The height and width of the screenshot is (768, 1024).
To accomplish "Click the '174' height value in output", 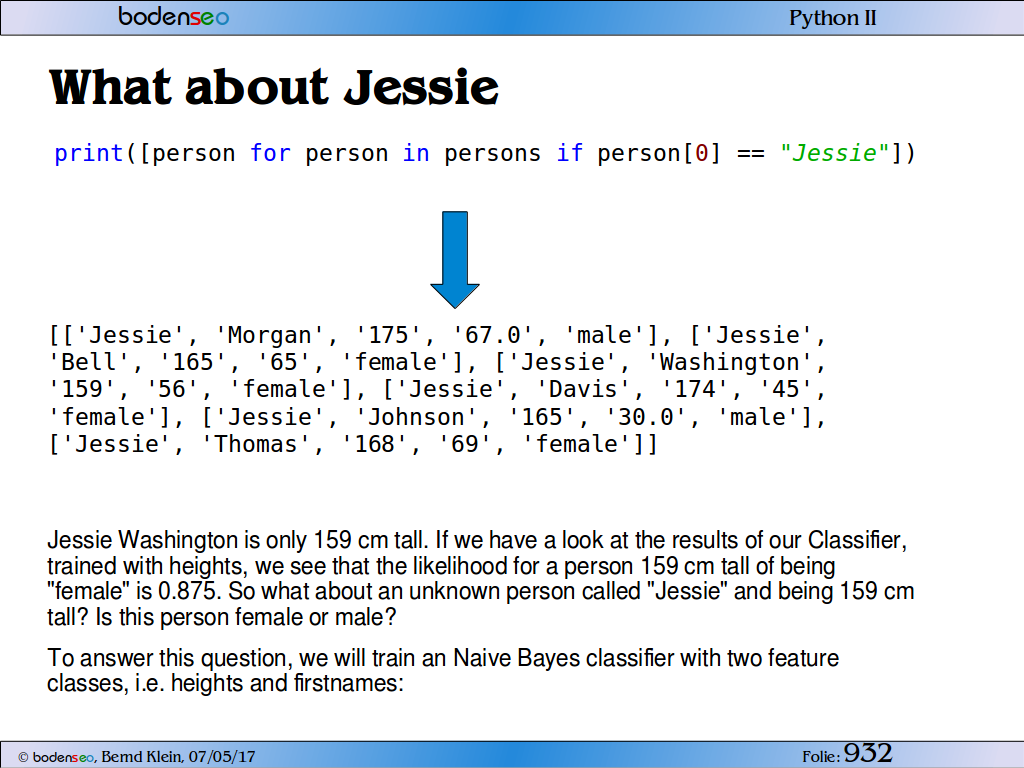I will (x=694, y=389).
